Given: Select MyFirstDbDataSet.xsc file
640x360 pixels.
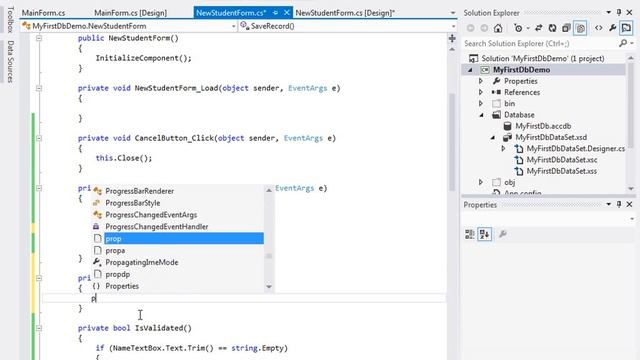Looking at the screenshot, I should tap(562, 160).
